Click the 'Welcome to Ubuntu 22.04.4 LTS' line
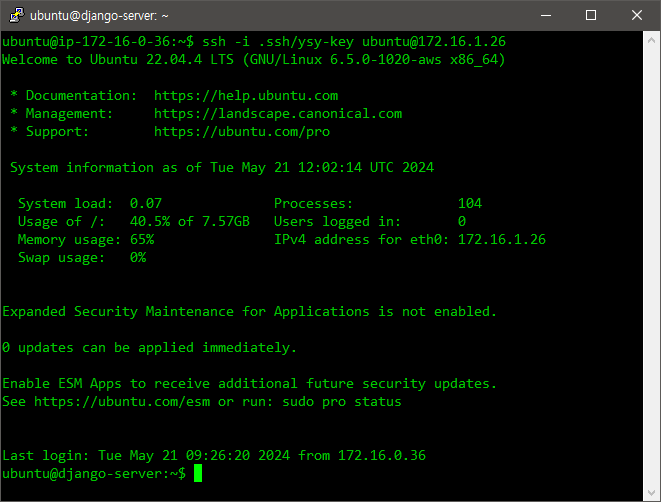 click(253, 60)
